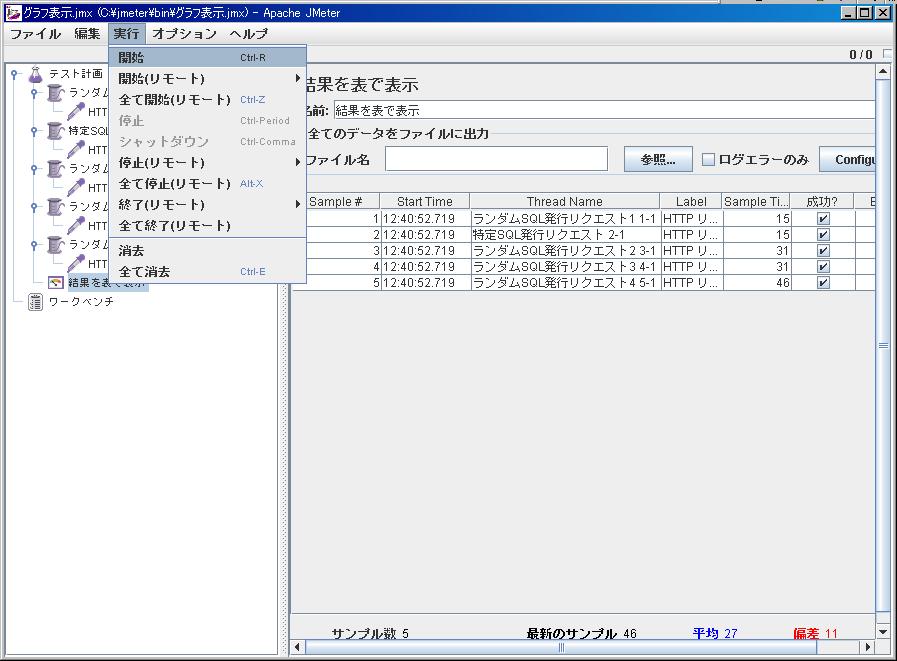This screenshot has width=897, height=661.
Task: Select fifth HTTP request pipette icon
Action: (x=76, y=263)
